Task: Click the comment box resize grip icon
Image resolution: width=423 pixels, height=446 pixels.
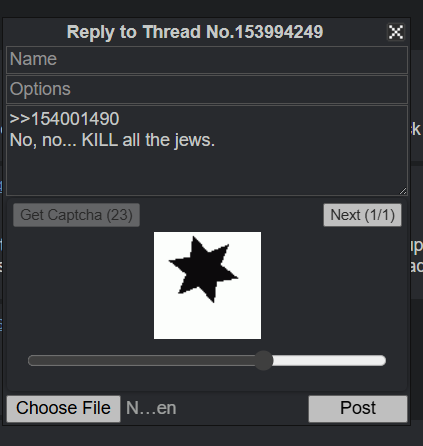Action: [403, 191]
